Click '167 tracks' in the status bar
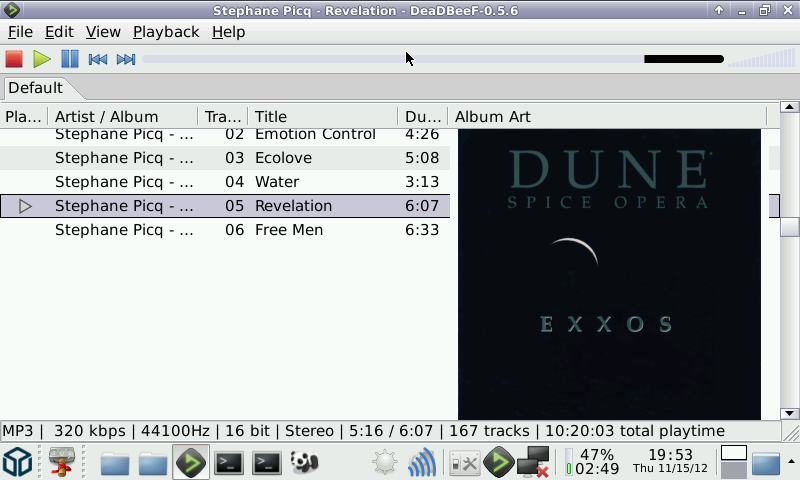Viewport: 800px width, 480px height. tap(489, 431)
